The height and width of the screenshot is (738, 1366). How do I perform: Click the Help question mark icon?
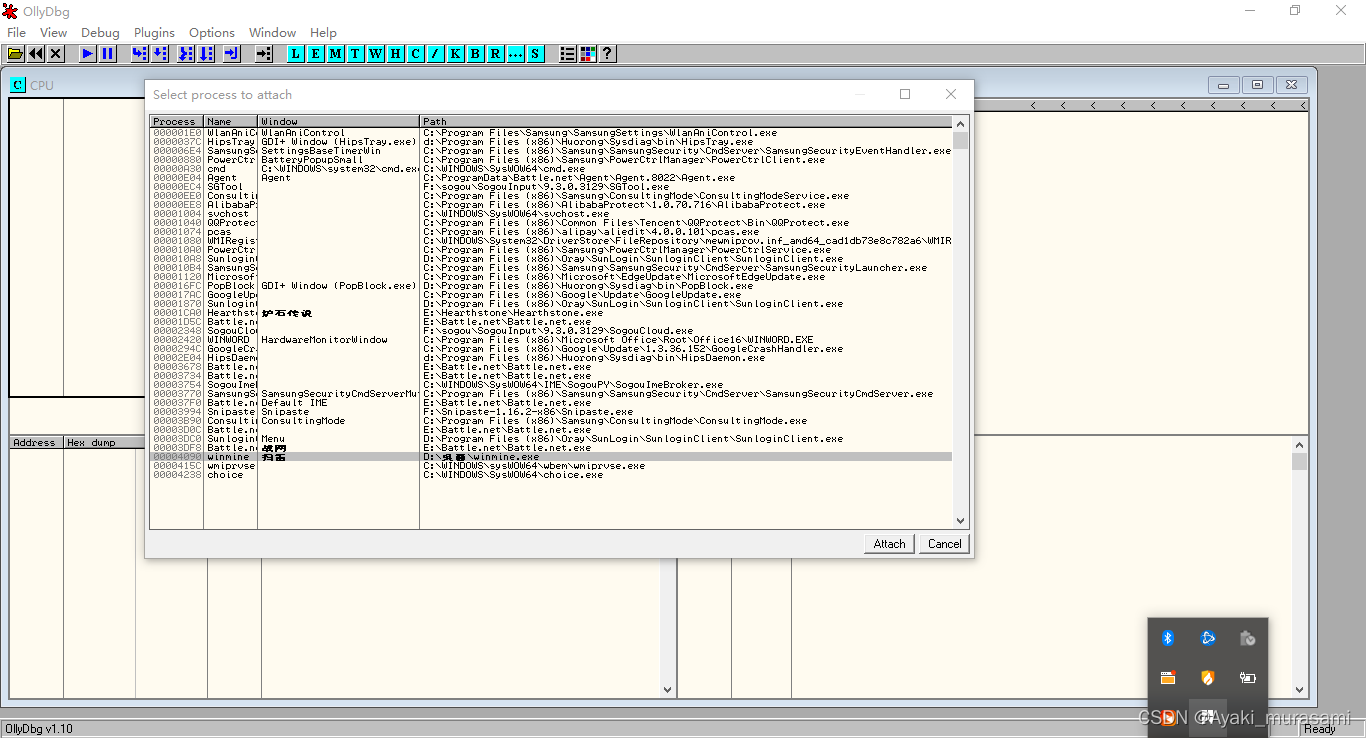(607, 54)
